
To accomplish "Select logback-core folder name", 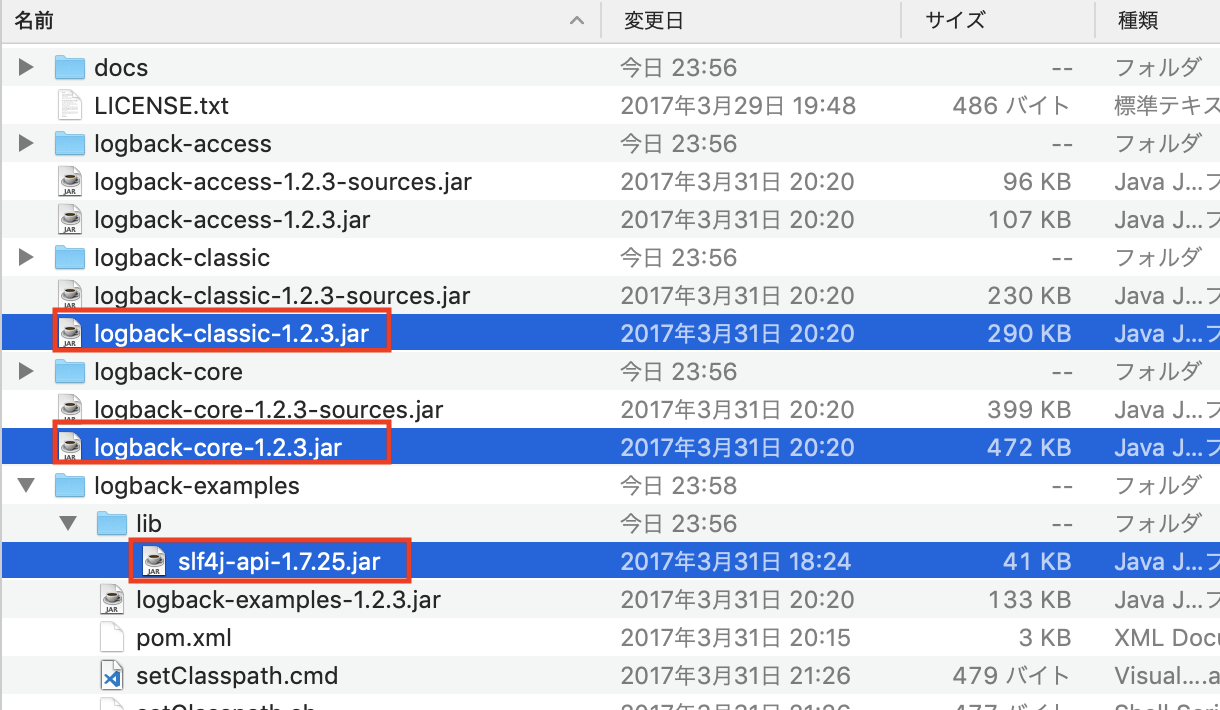I will click(168, 372).
